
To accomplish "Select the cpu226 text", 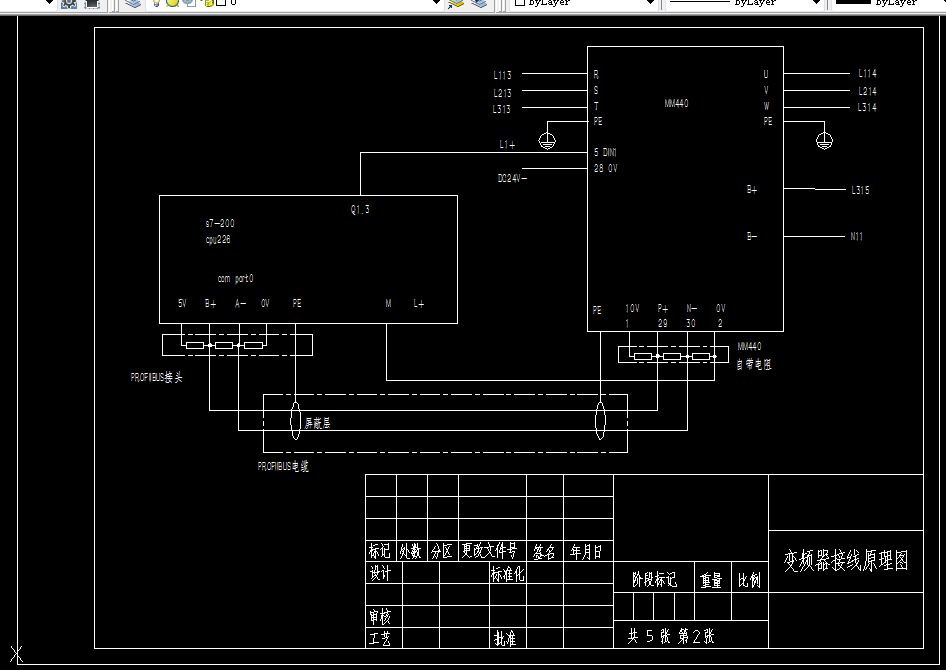I will (218, 239).
